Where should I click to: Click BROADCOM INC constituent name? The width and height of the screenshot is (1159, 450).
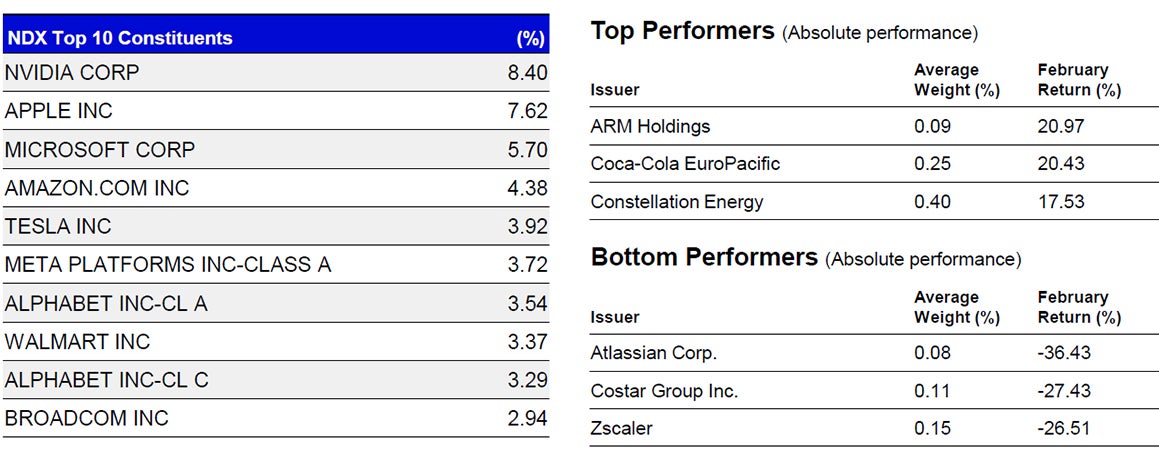87,418
